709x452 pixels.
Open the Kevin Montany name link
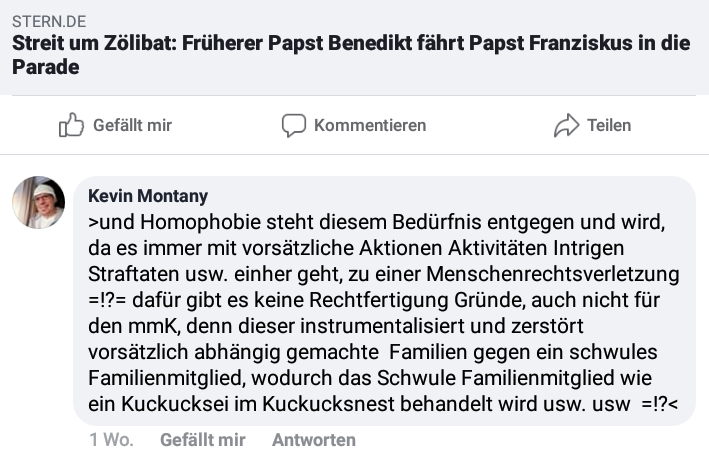148,196
